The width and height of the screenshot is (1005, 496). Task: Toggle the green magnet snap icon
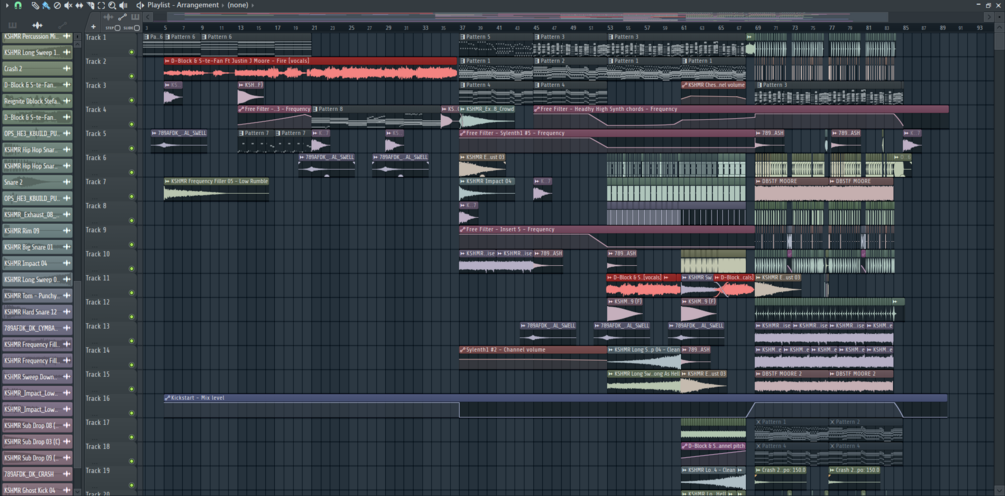pyautogui.click(x=18, y=5)
